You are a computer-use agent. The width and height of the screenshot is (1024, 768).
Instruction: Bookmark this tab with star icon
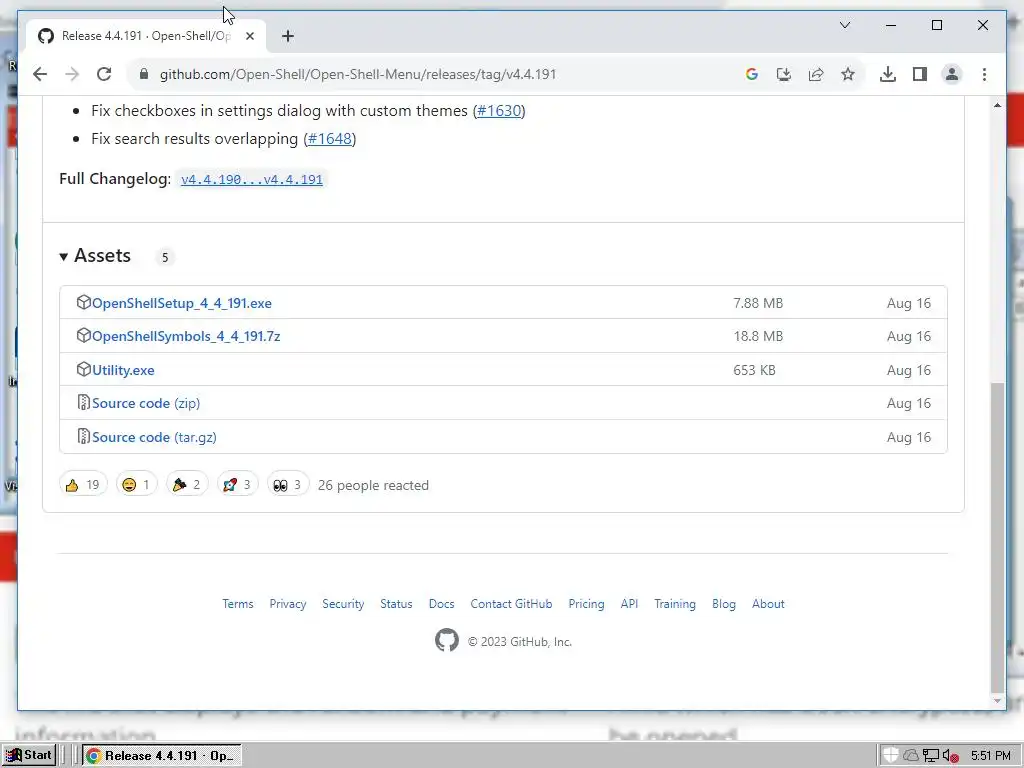point(848,74)
